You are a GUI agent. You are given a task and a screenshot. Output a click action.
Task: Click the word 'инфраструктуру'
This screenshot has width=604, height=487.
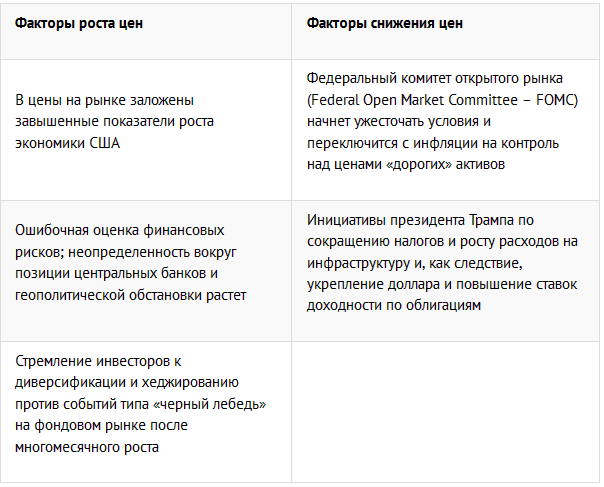pyautogui.click(x=361, y=264)
